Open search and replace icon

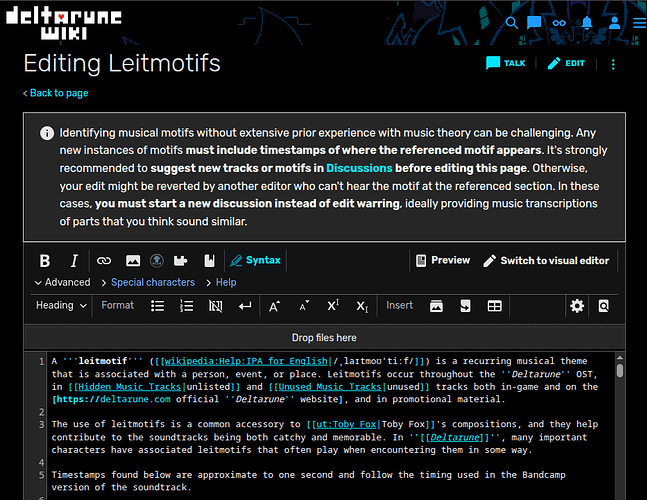[x=603, y=306]
